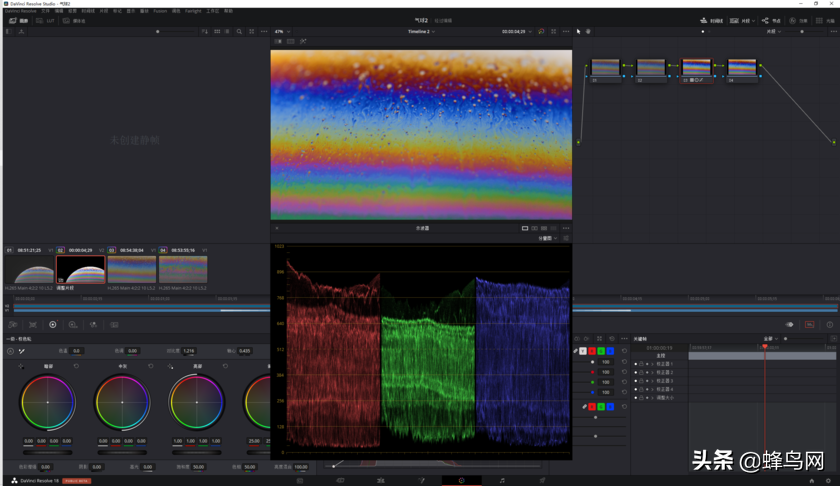Screen dimensions: 840x486
Task: Reset the Lift color wheel
Action: point(76,366)
